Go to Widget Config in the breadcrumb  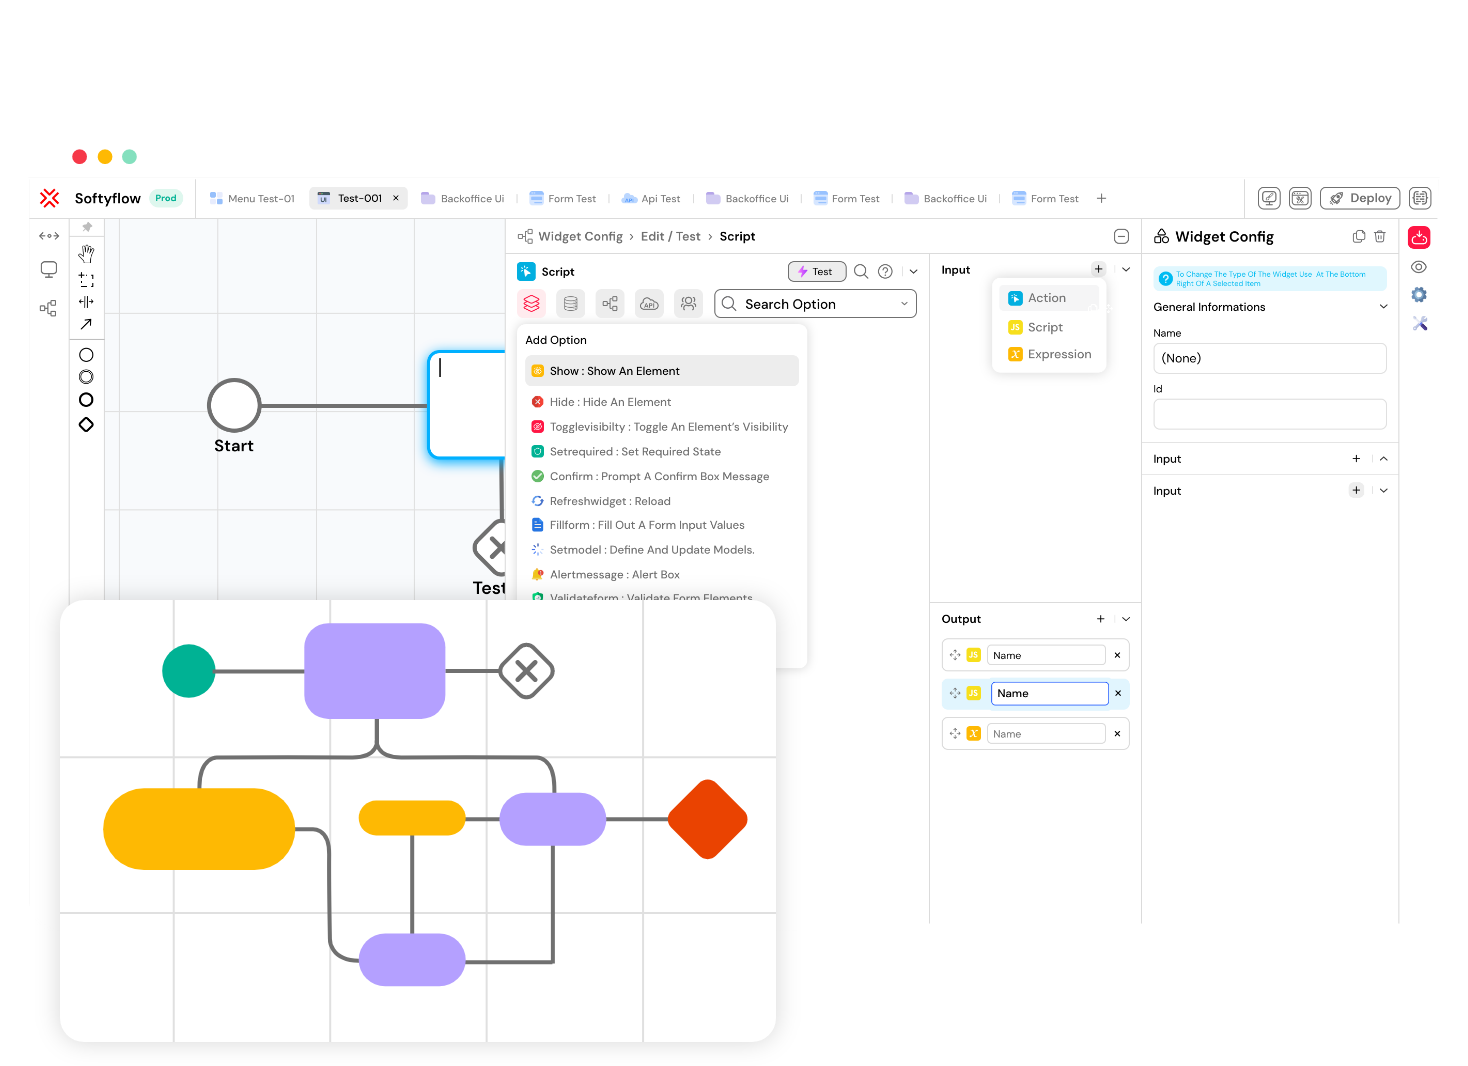(580, 236)
